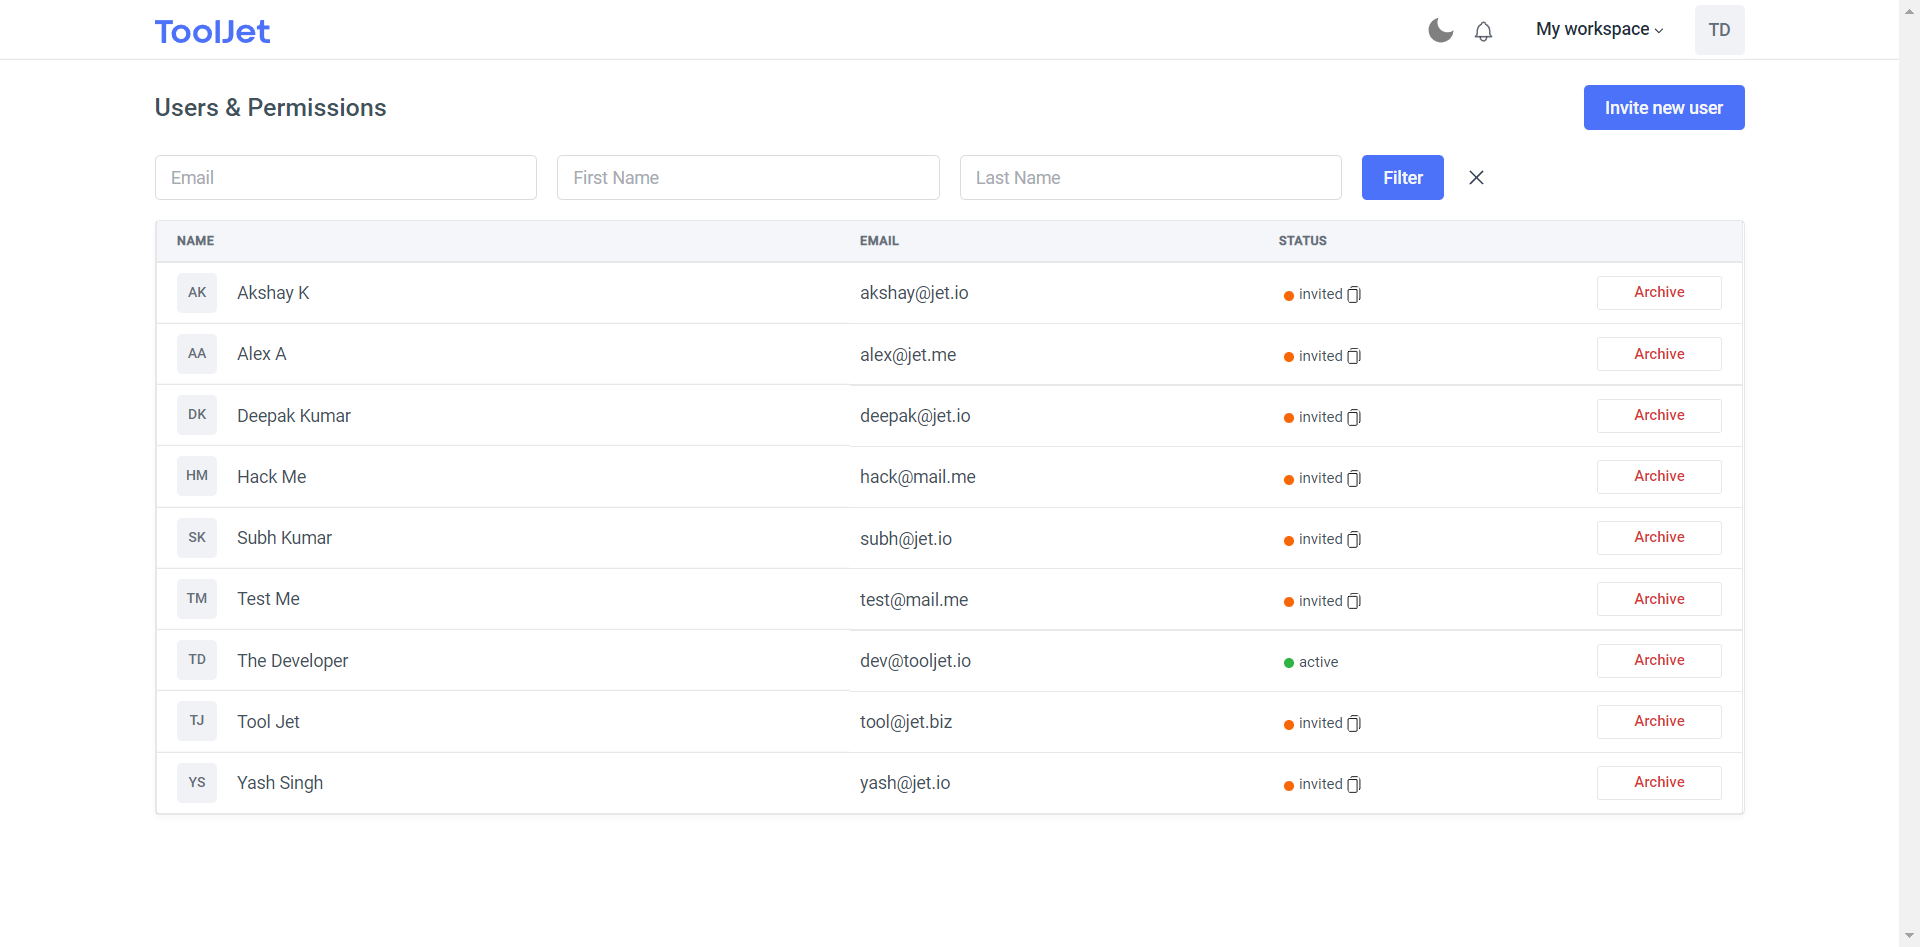Click the TM avatar badge
This screenshot has height=947, width=1920.
pyautogui.click(x=197, y=599)
